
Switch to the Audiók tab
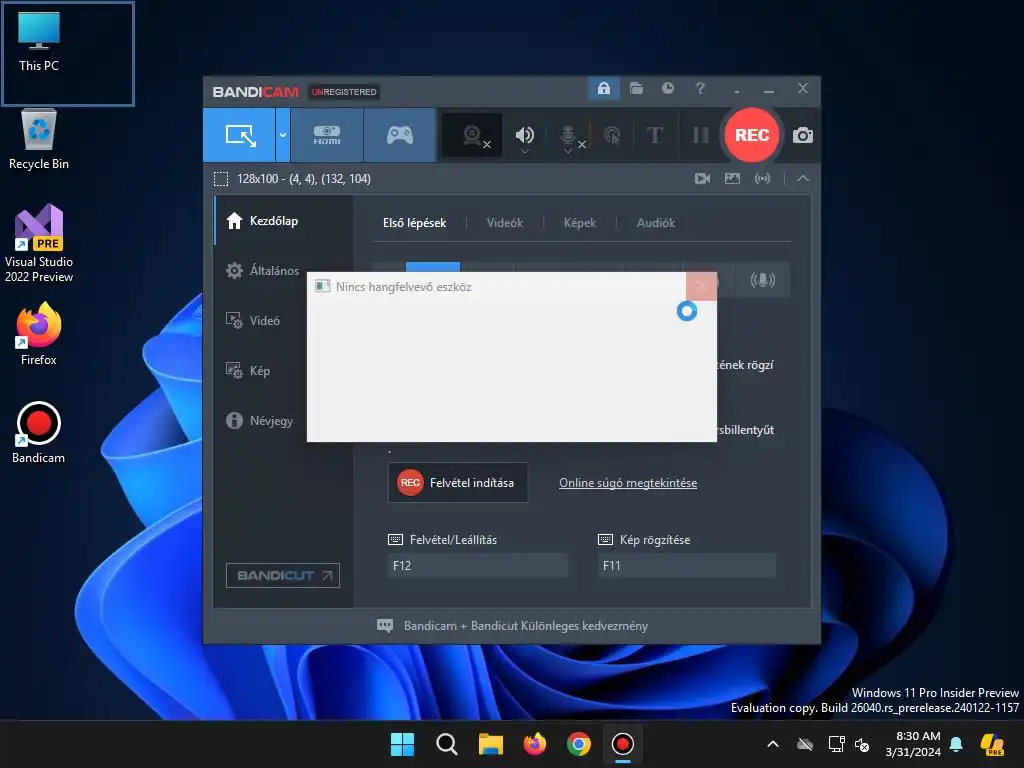pyautogui.click(x=656, y=223)
